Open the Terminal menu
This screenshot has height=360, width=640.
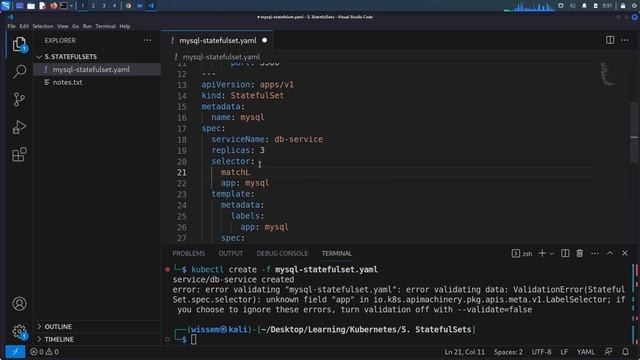[x=105, y=26]
